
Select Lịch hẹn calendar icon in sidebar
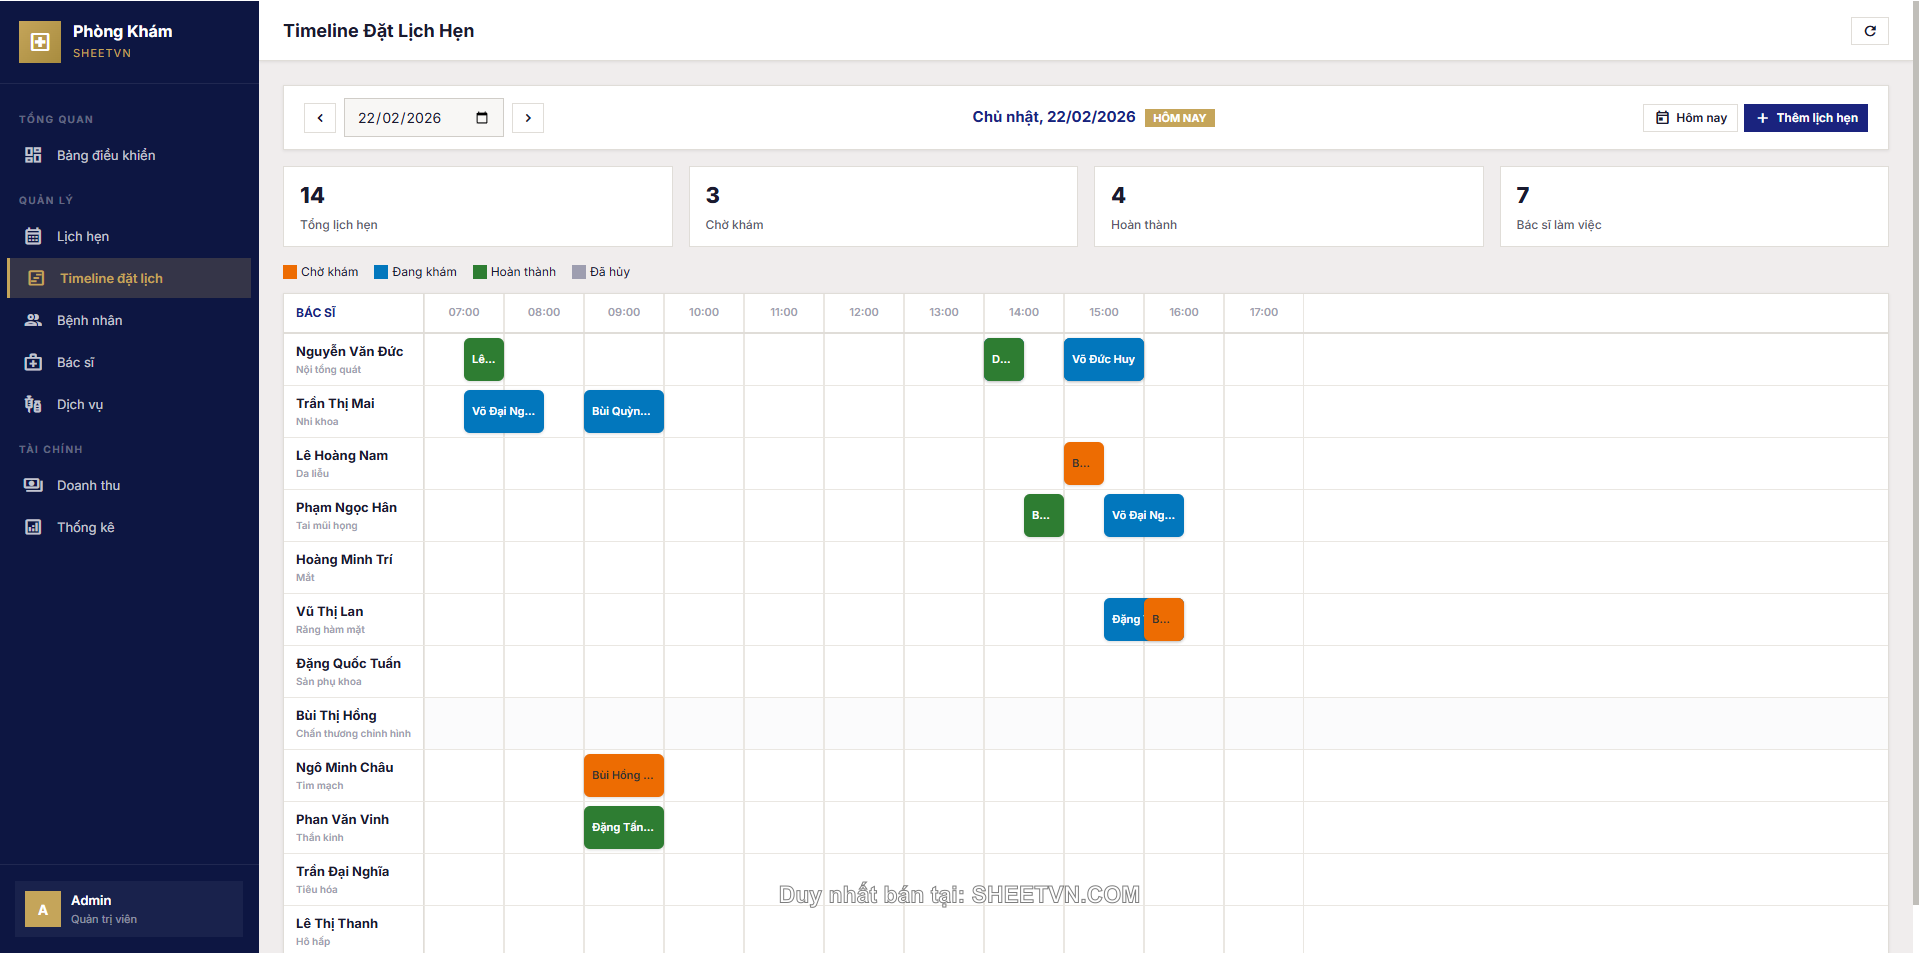pyautogui.click(x=33, y=236)
